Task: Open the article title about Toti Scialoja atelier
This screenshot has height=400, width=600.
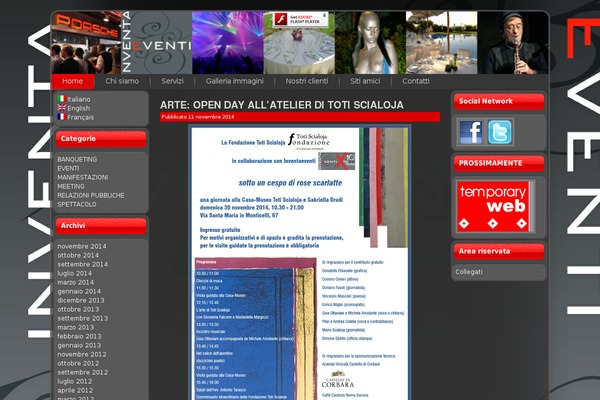Action: pos(282,105)
